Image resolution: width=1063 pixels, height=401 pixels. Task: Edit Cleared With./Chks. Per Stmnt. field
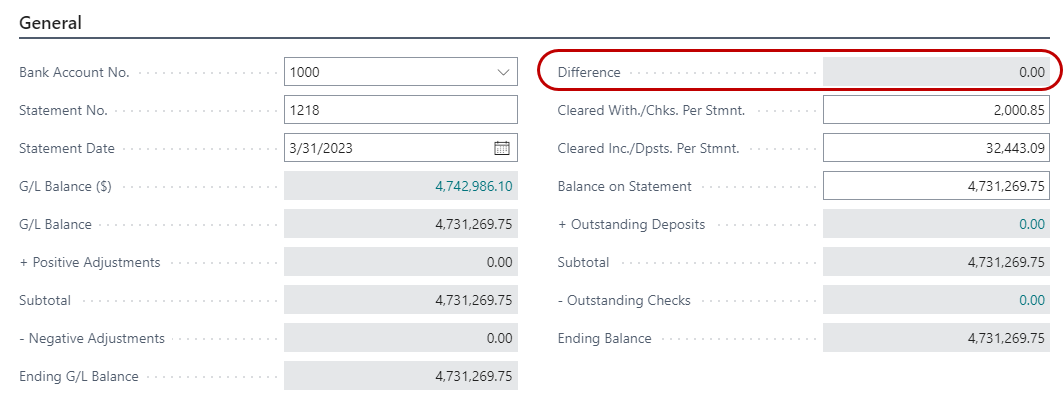coord(938,110)
